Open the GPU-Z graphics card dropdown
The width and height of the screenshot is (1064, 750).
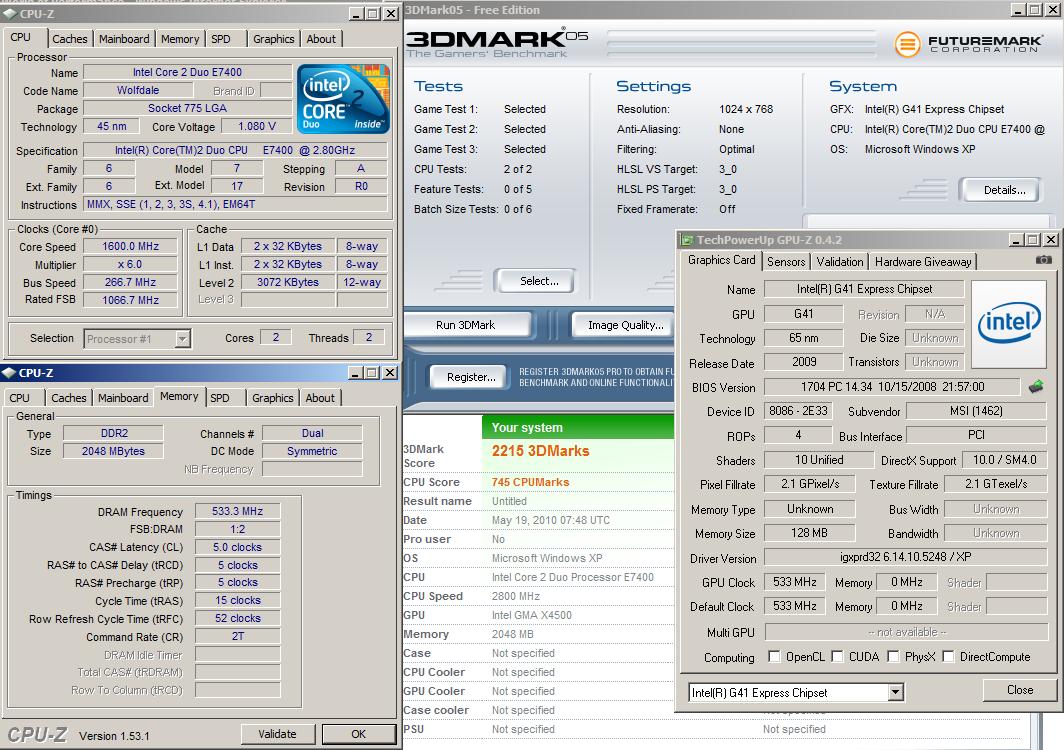896,692
